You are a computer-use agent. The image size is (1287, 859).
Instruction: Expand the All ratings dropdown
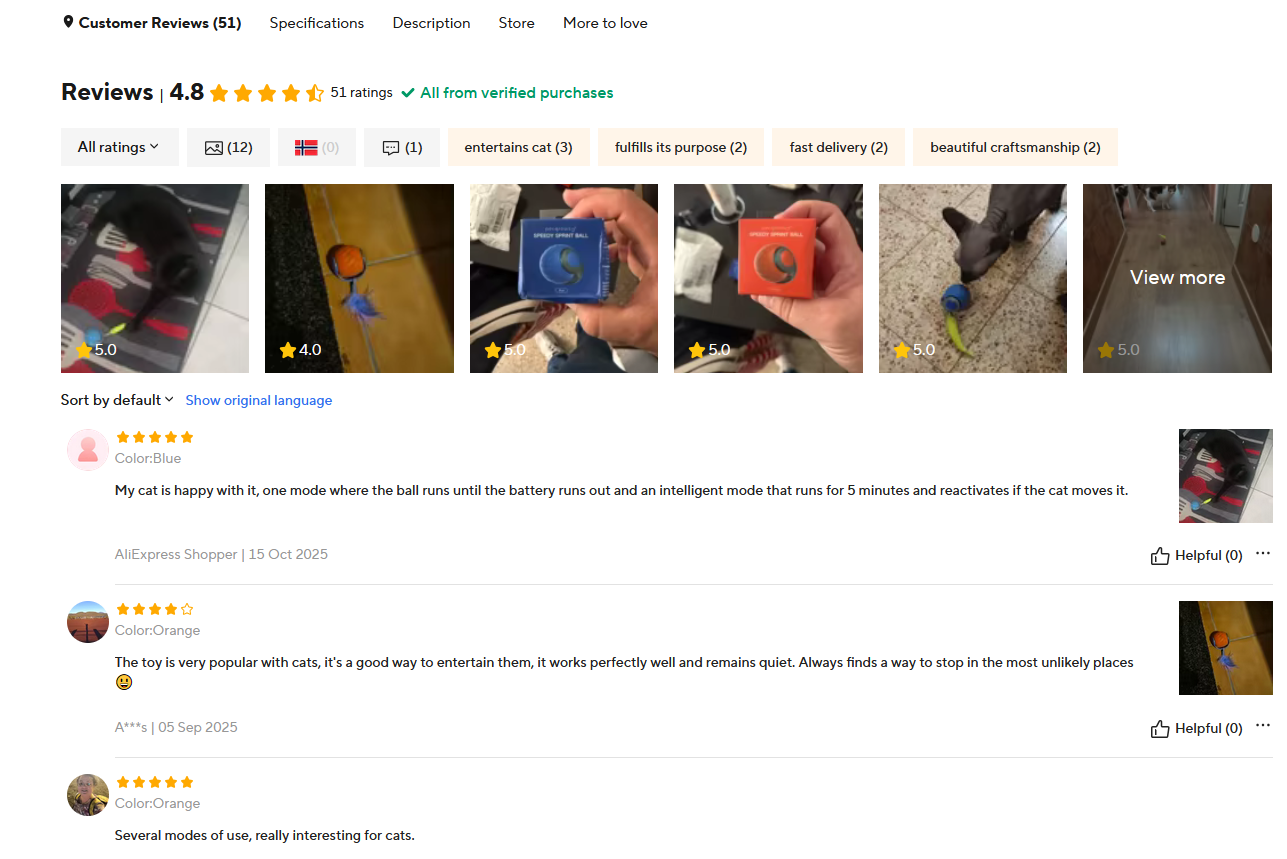point(119,147)
